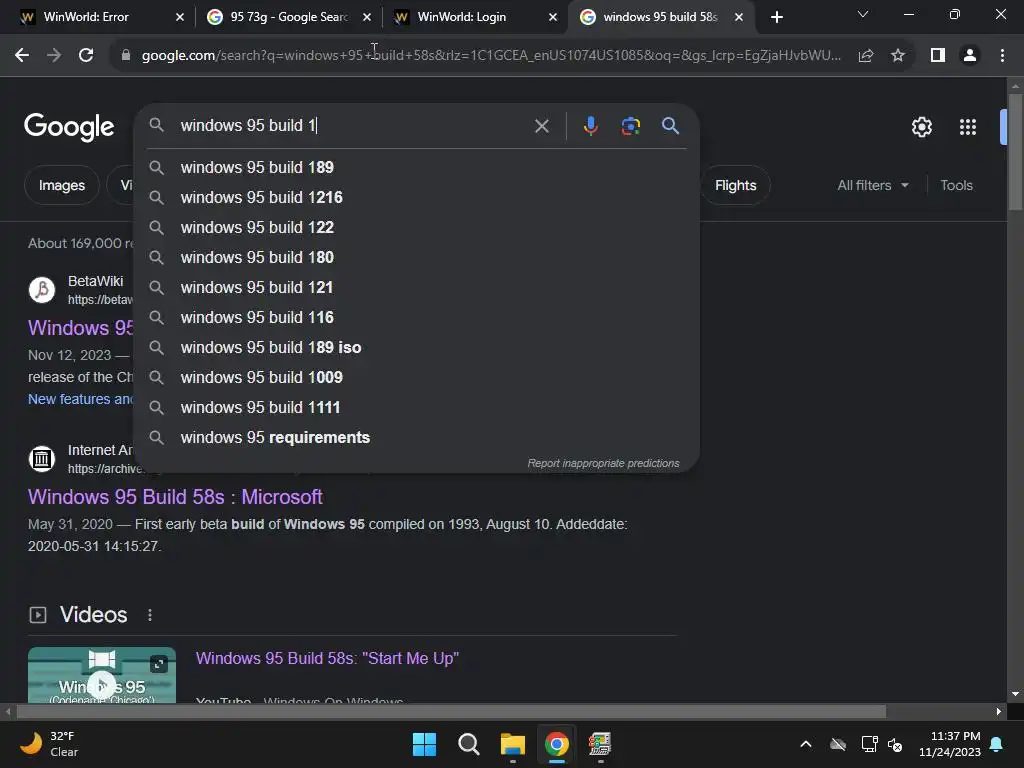The width and height of the screenshot is (1024, 768).
Task: Open the search Tools options
Action: [x=956, y=185]
